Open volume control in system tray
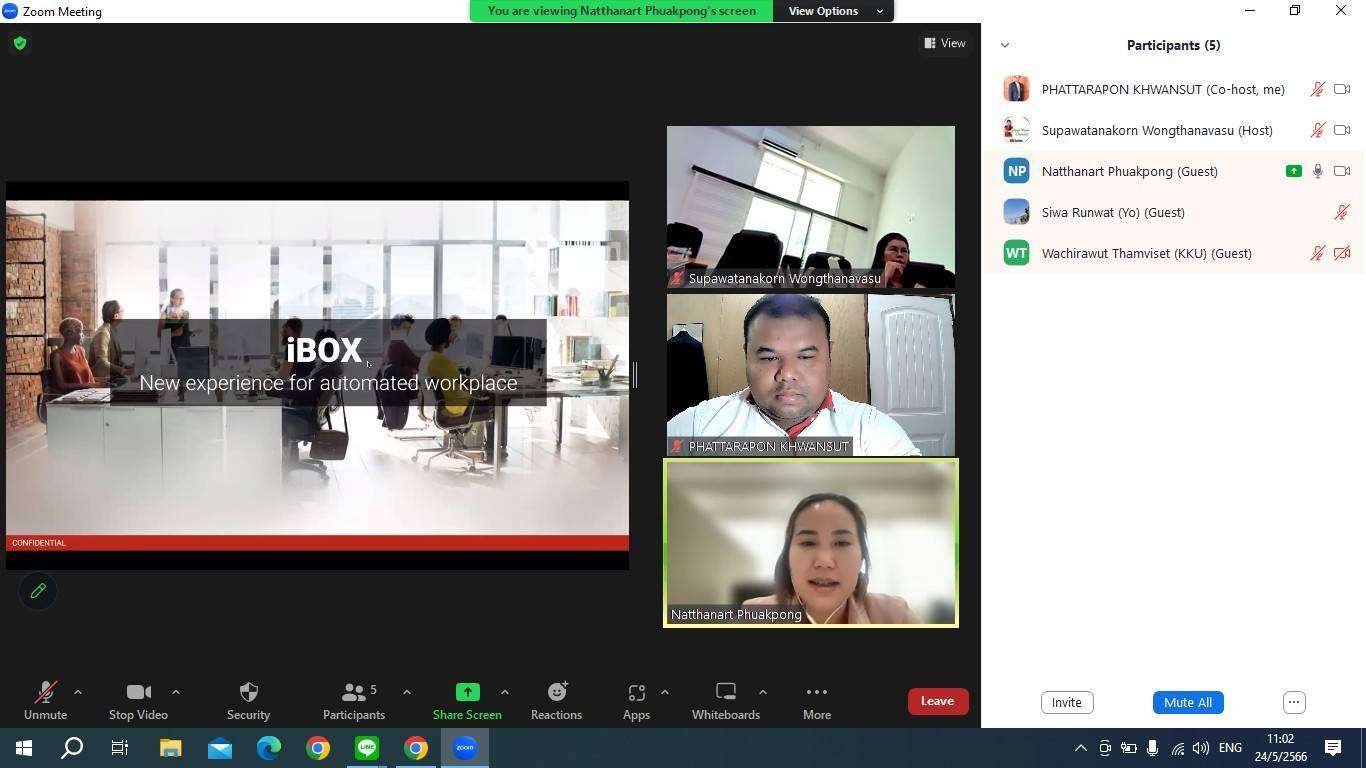Screen dimensions: 1366x768 click(x=1201, y=748)
